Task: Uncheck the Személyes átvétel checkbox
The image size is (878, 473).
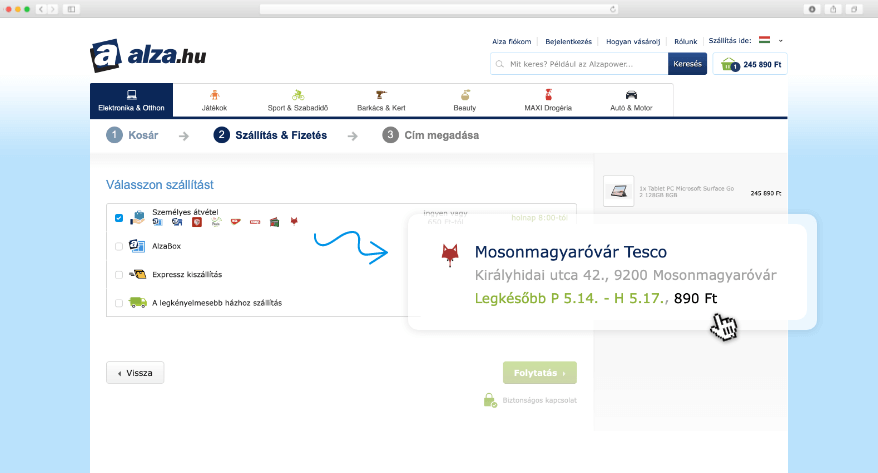Action: tap(119, 218)
